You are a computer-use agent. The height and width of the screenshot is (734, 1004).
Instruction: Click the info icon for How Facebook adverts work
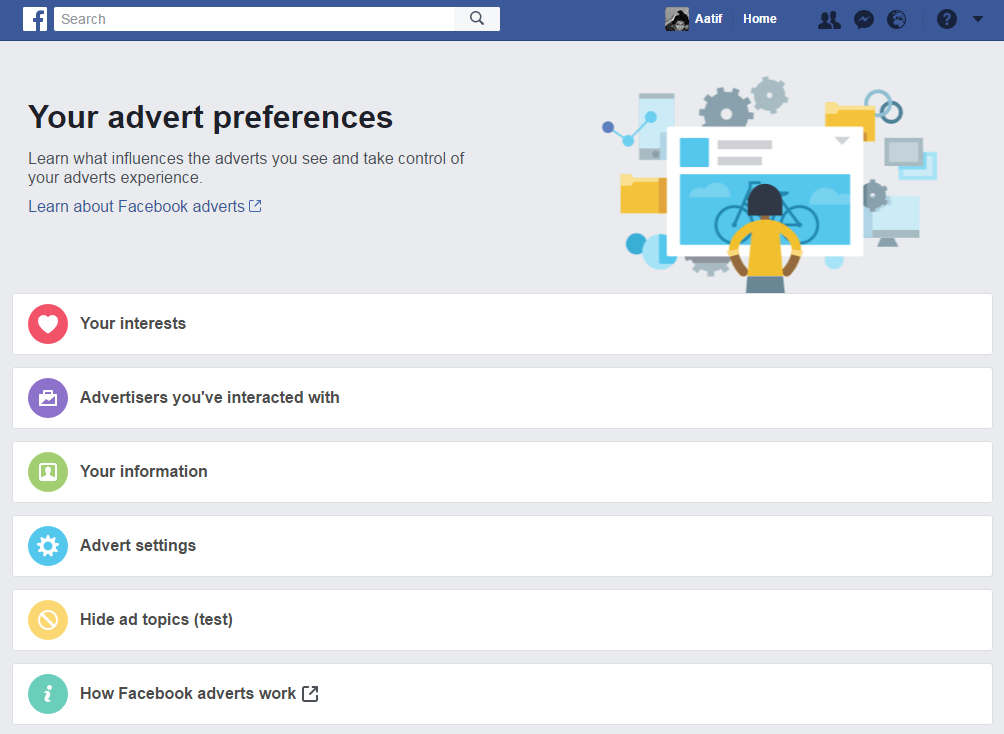pos(47,693)
